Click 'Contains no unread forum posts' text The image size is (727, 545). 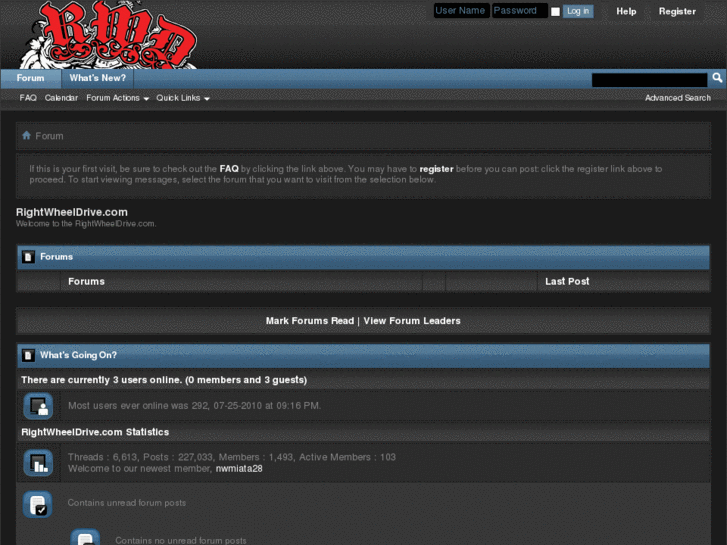181,540
